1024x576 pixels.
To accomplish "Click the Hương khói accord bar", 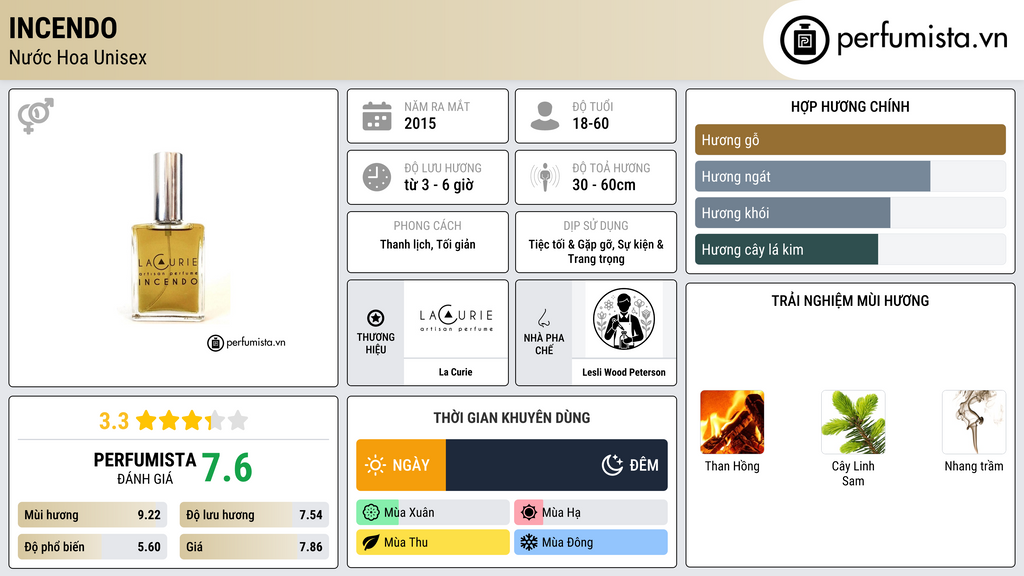I will pyautogui.click(x=850, y=213).
